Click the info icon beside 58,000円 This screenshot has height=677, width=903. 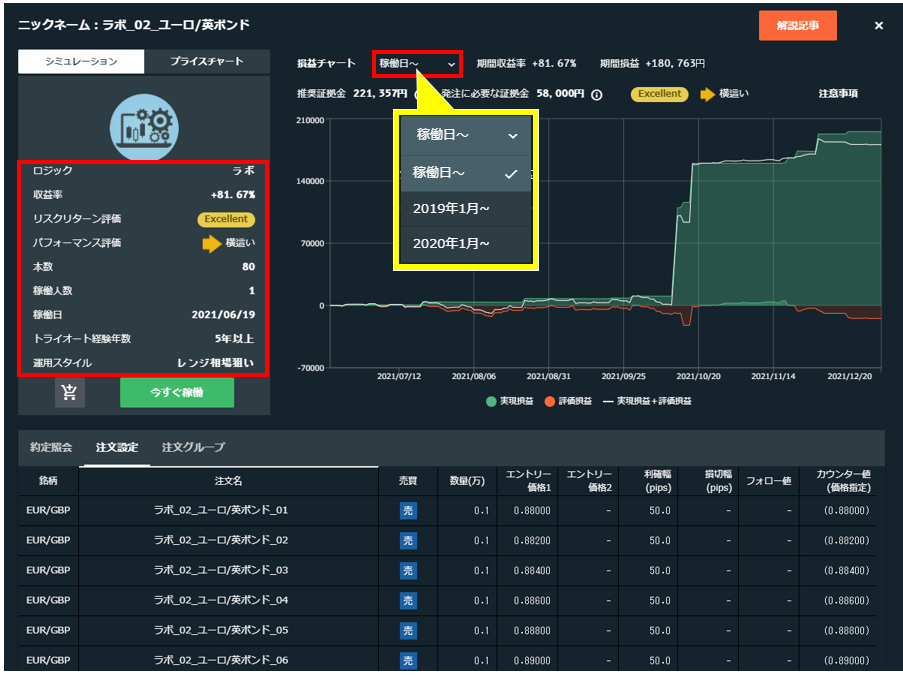597,95
